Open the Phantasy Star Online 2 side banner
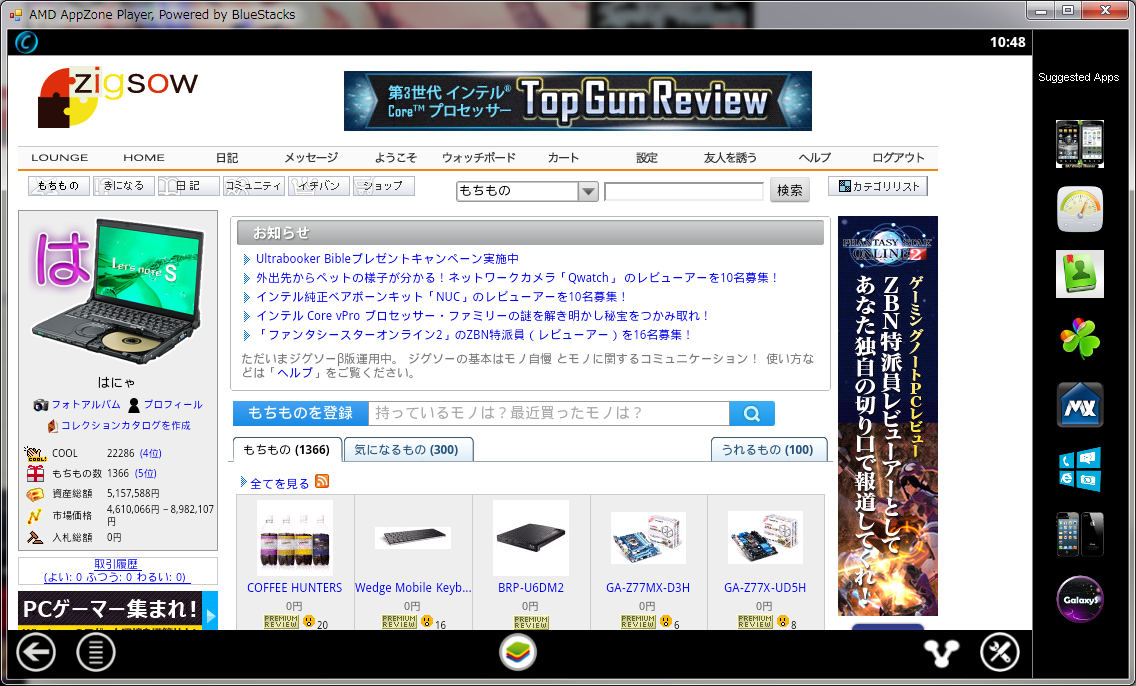 pyautogui.click(x=888, y=416)
